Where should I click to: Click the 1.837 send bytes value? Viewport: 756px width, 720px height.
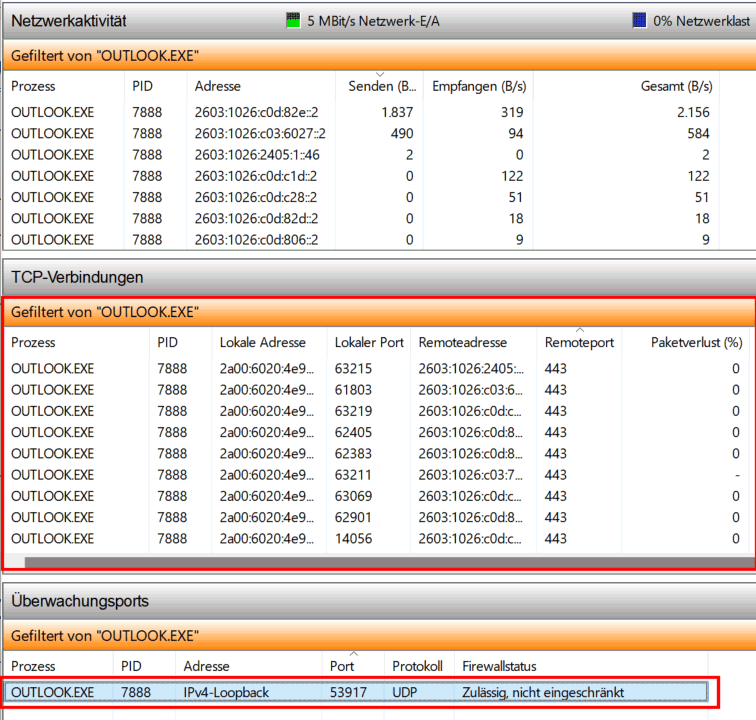tap(397, 112)
